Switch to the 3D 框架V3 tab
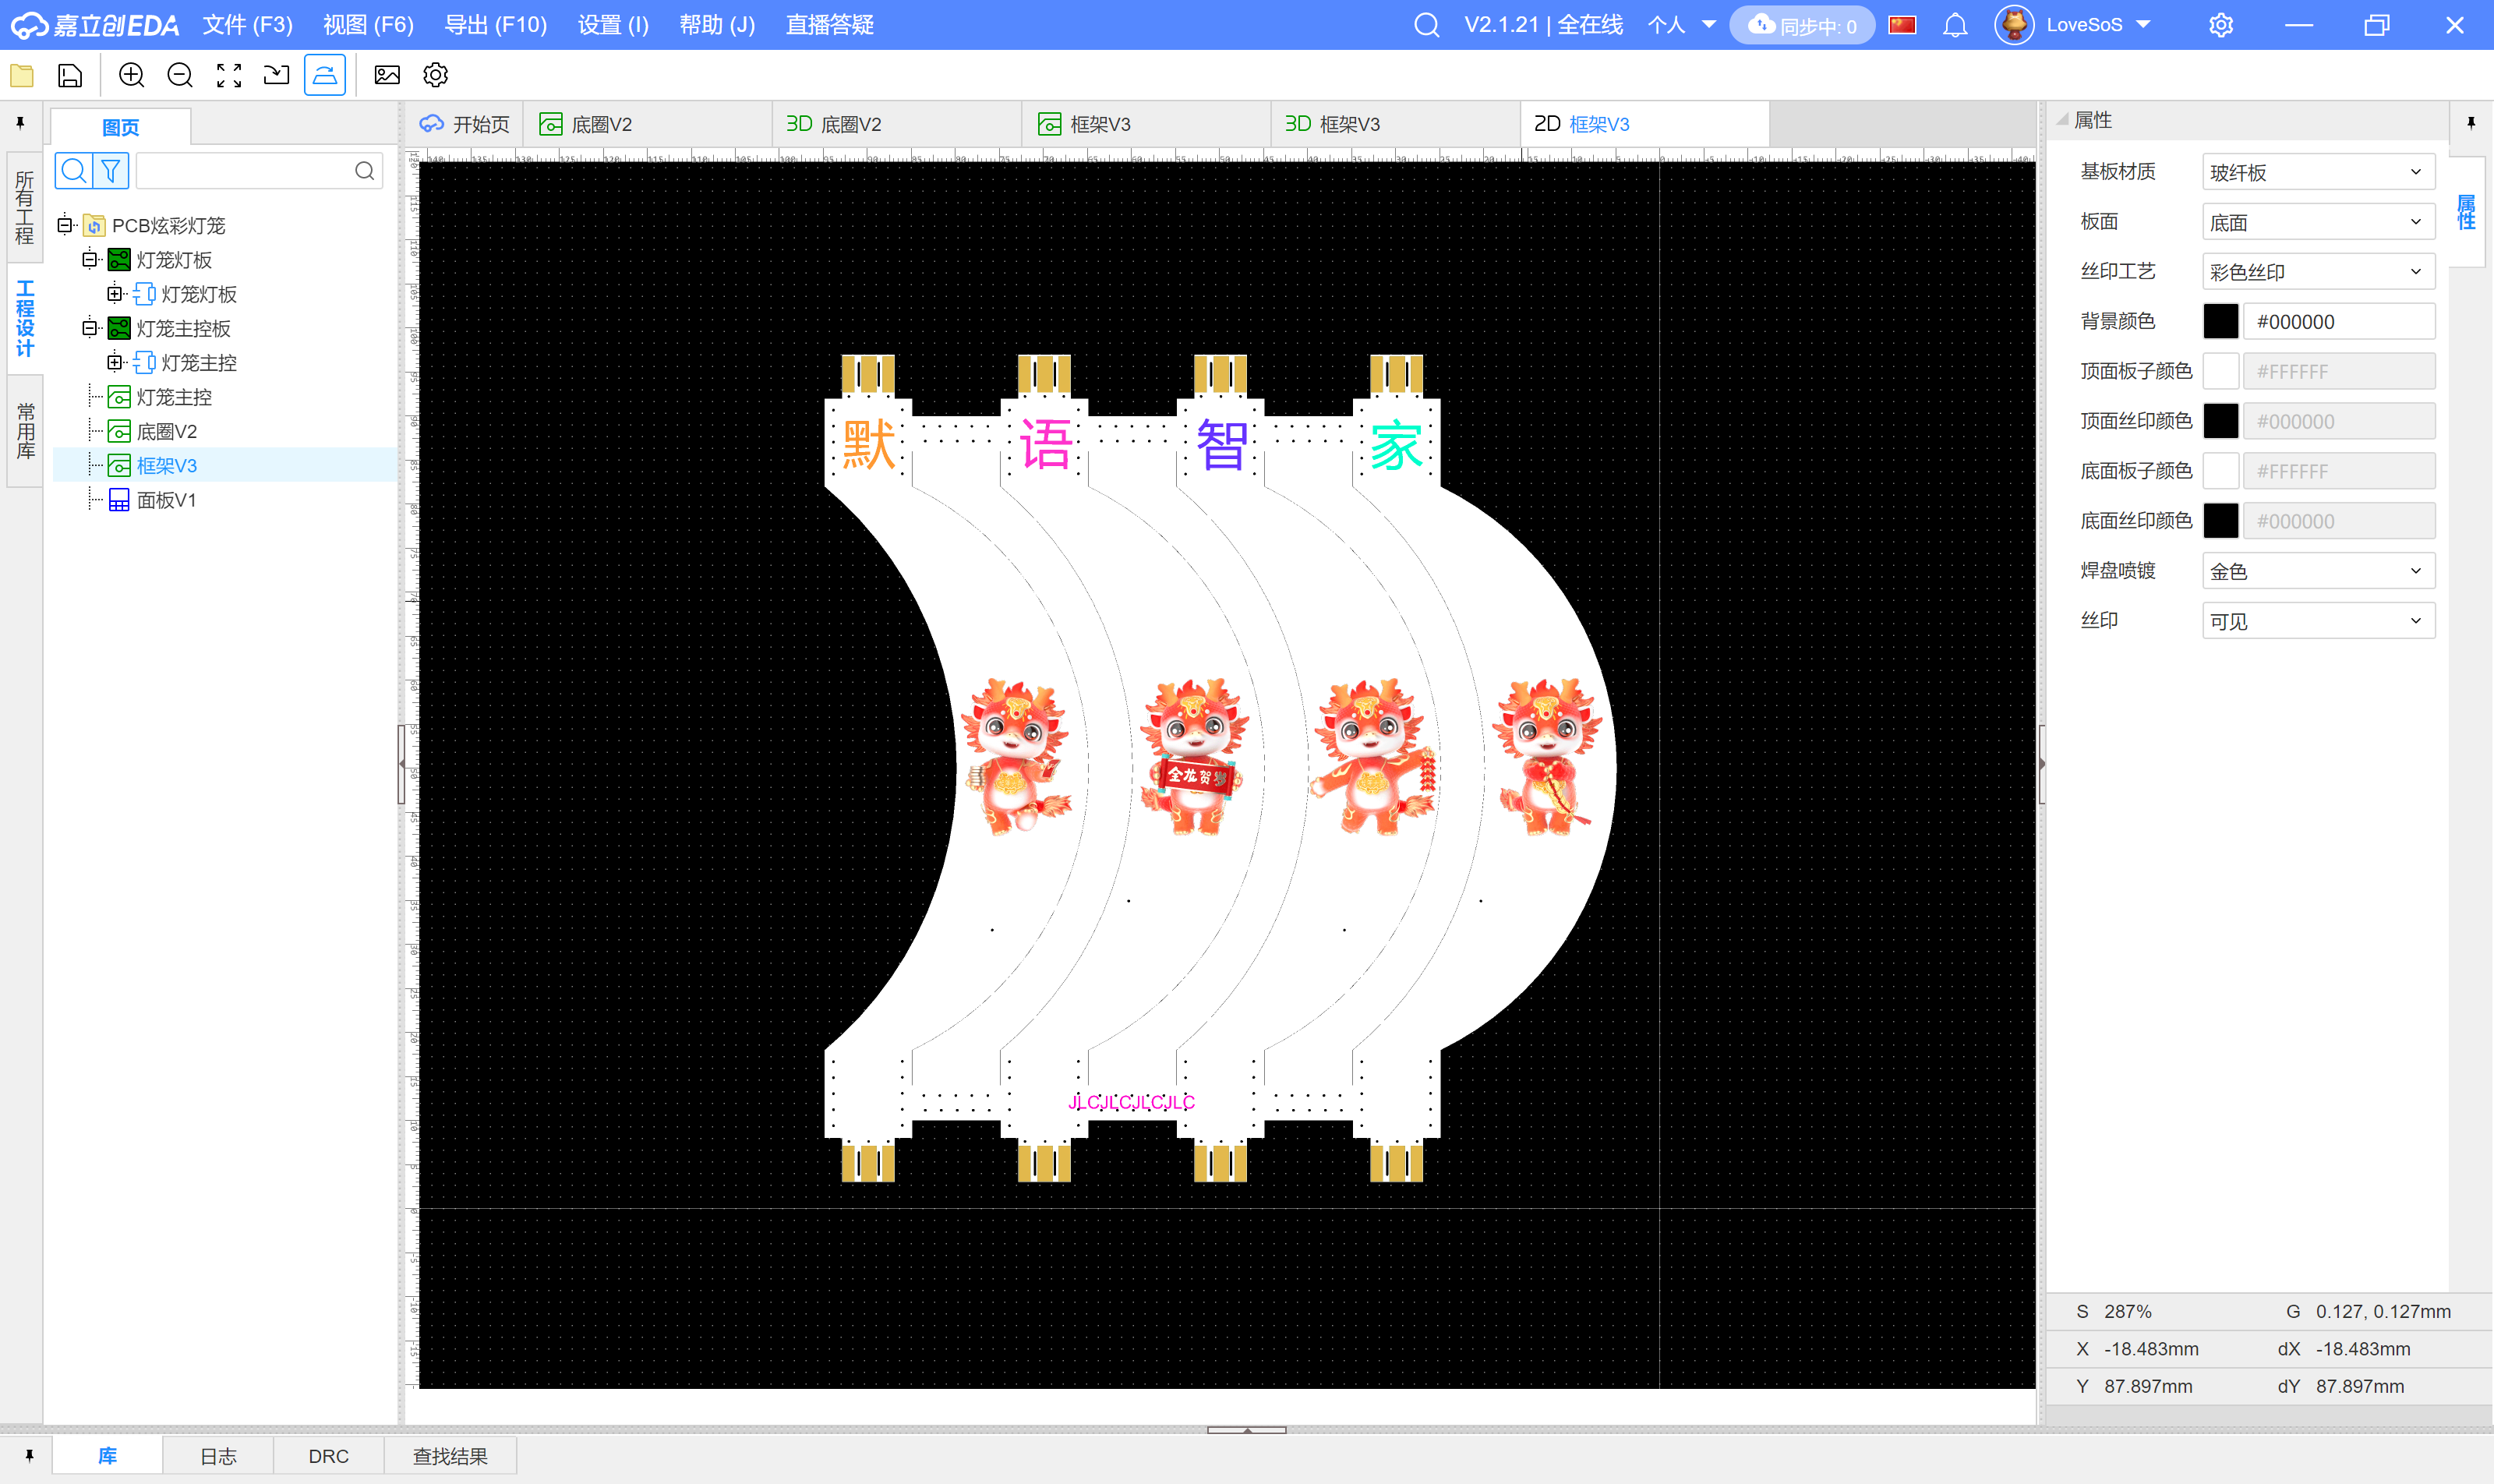The width and height of the screenshot is (2494, 1484). [1334, 124]
